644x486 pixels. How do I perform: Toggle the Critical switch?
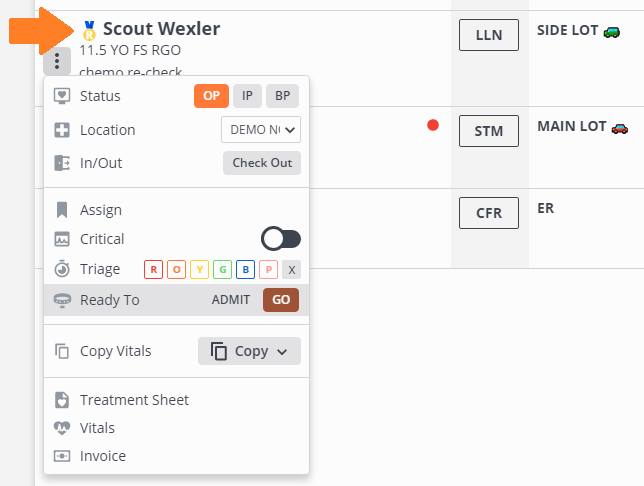(x=280, y=239)
